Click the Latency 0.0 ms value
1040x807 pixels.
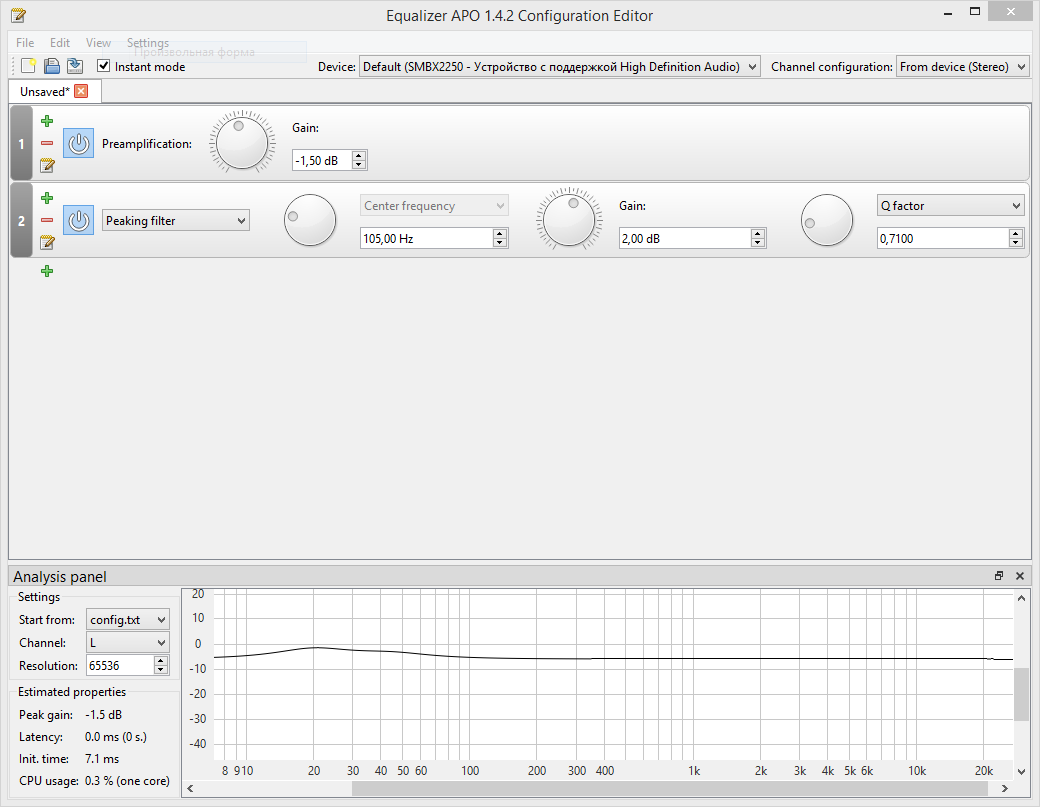click(x=115, y=737)
